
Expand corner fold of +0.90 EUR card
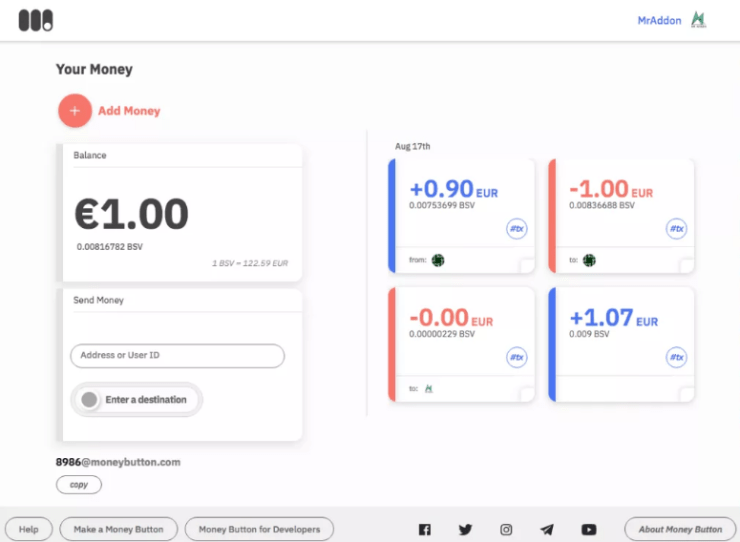tap(527, 265)
